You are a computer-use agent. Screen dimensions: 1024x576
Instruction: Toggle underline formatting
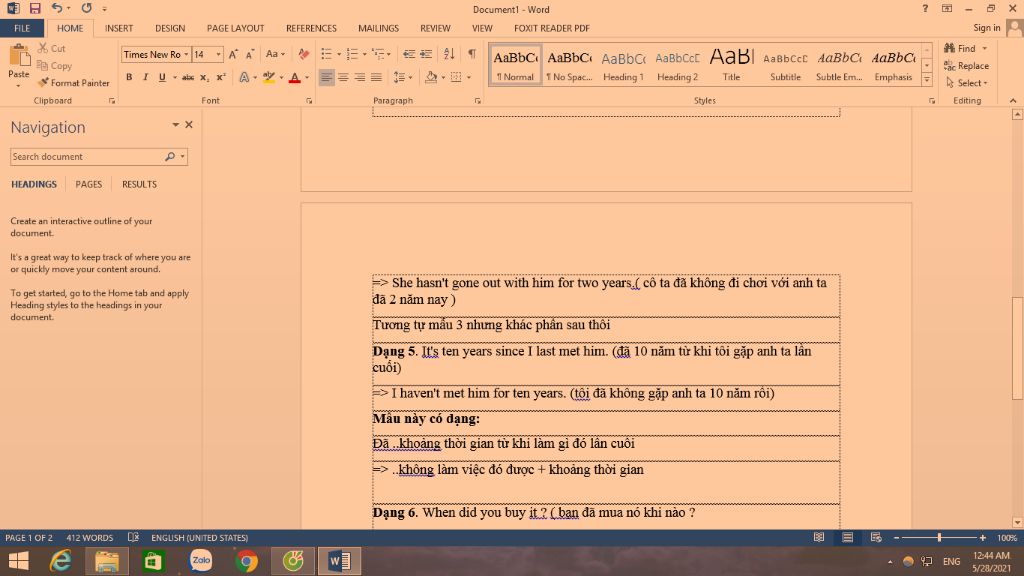point(162,77)
